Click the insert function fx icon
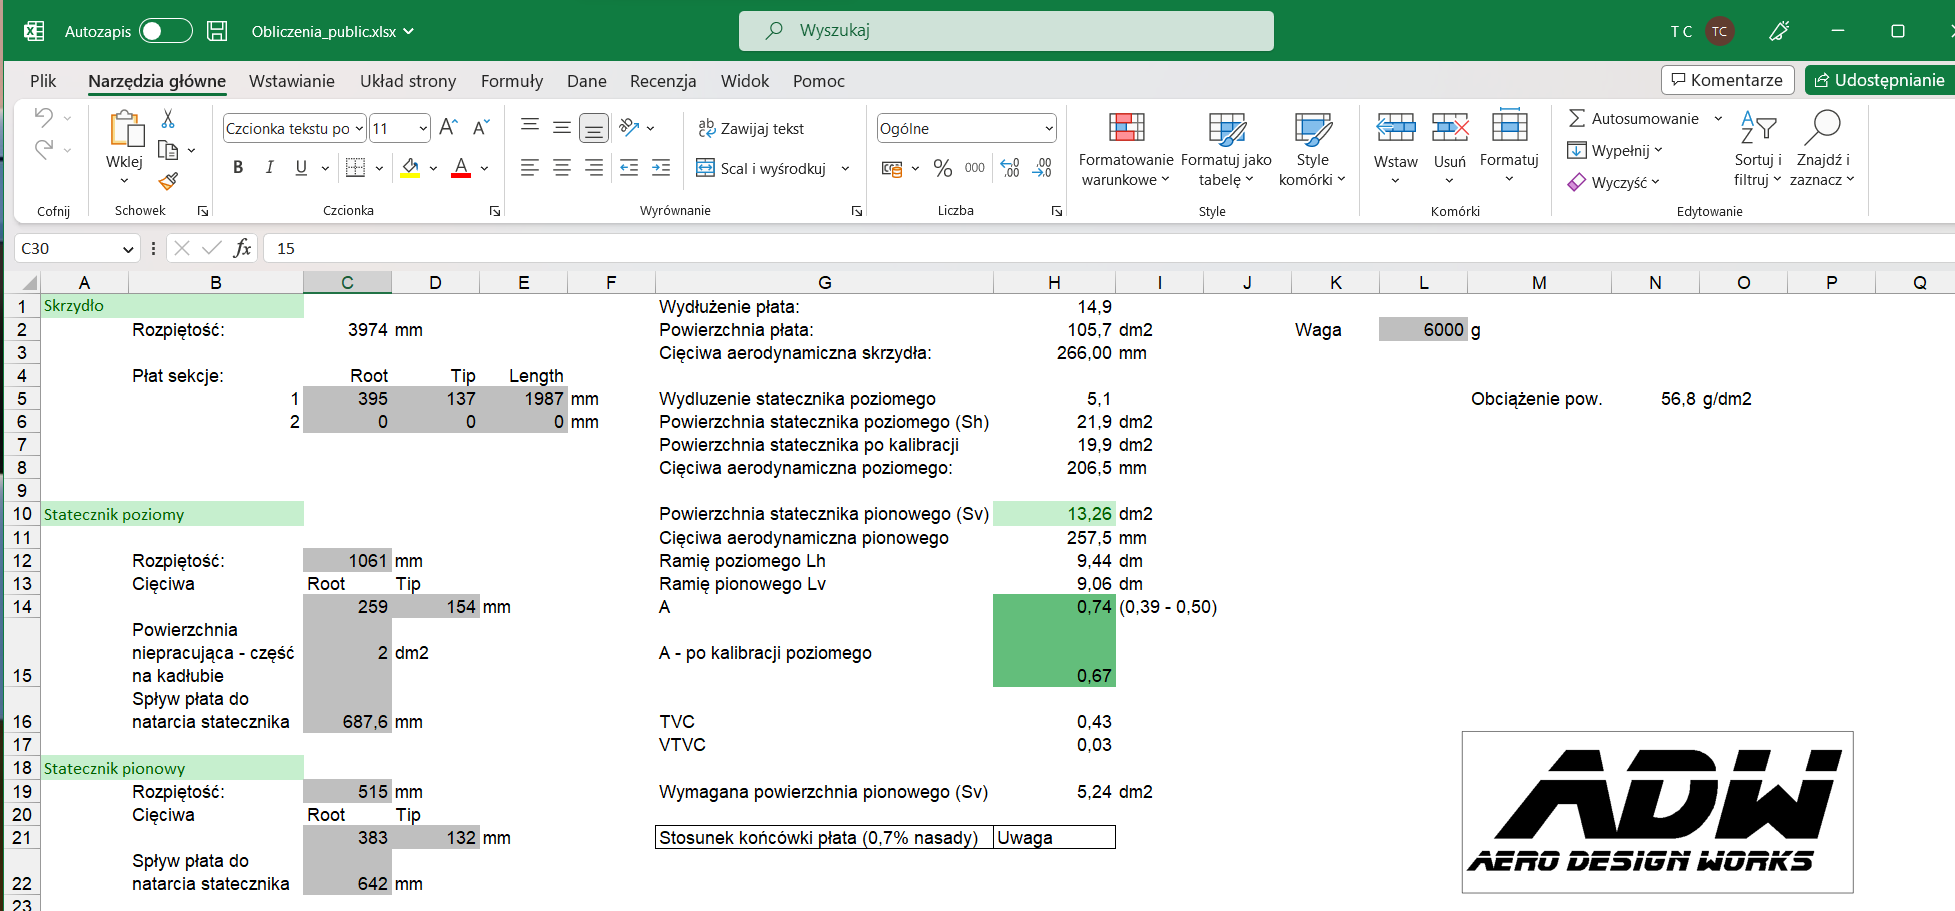The width and height of the screenshot is (1955, 911). click(x=242, y=248)
